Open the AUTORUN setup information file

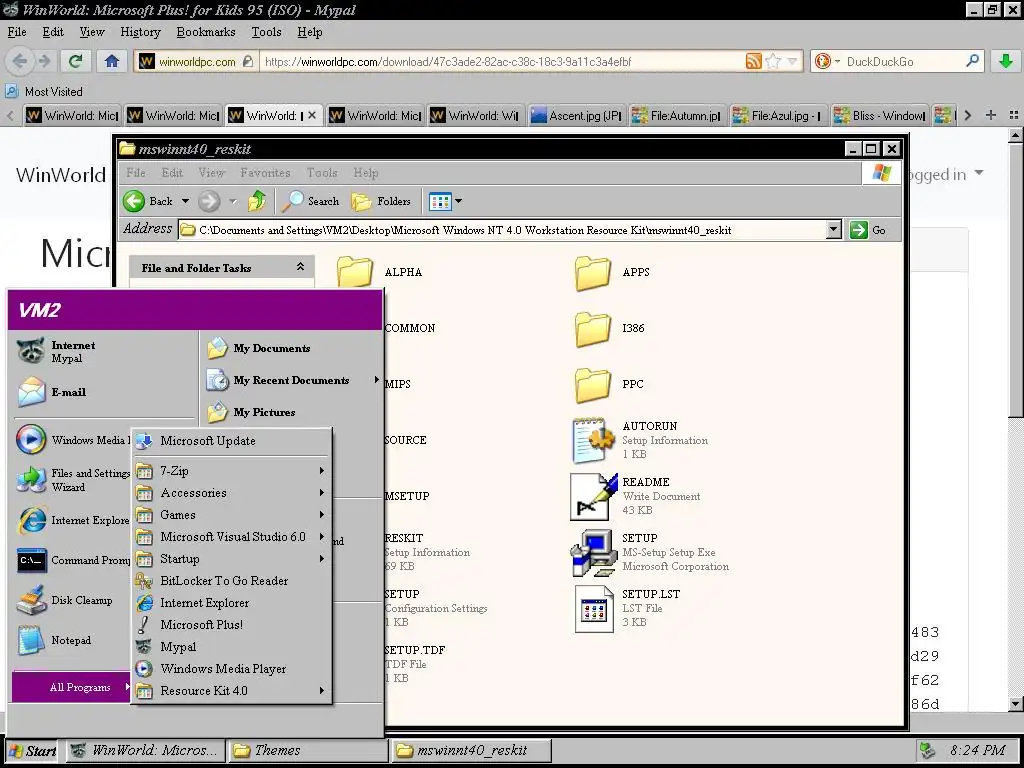tap(640, 440)
